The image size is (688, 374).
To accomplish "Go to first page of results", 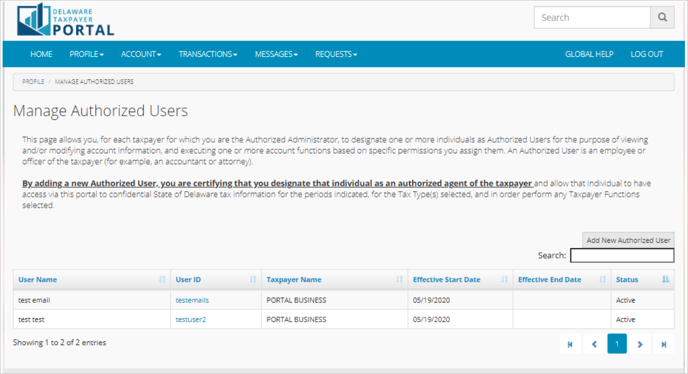I will click(x=570, y=344).
